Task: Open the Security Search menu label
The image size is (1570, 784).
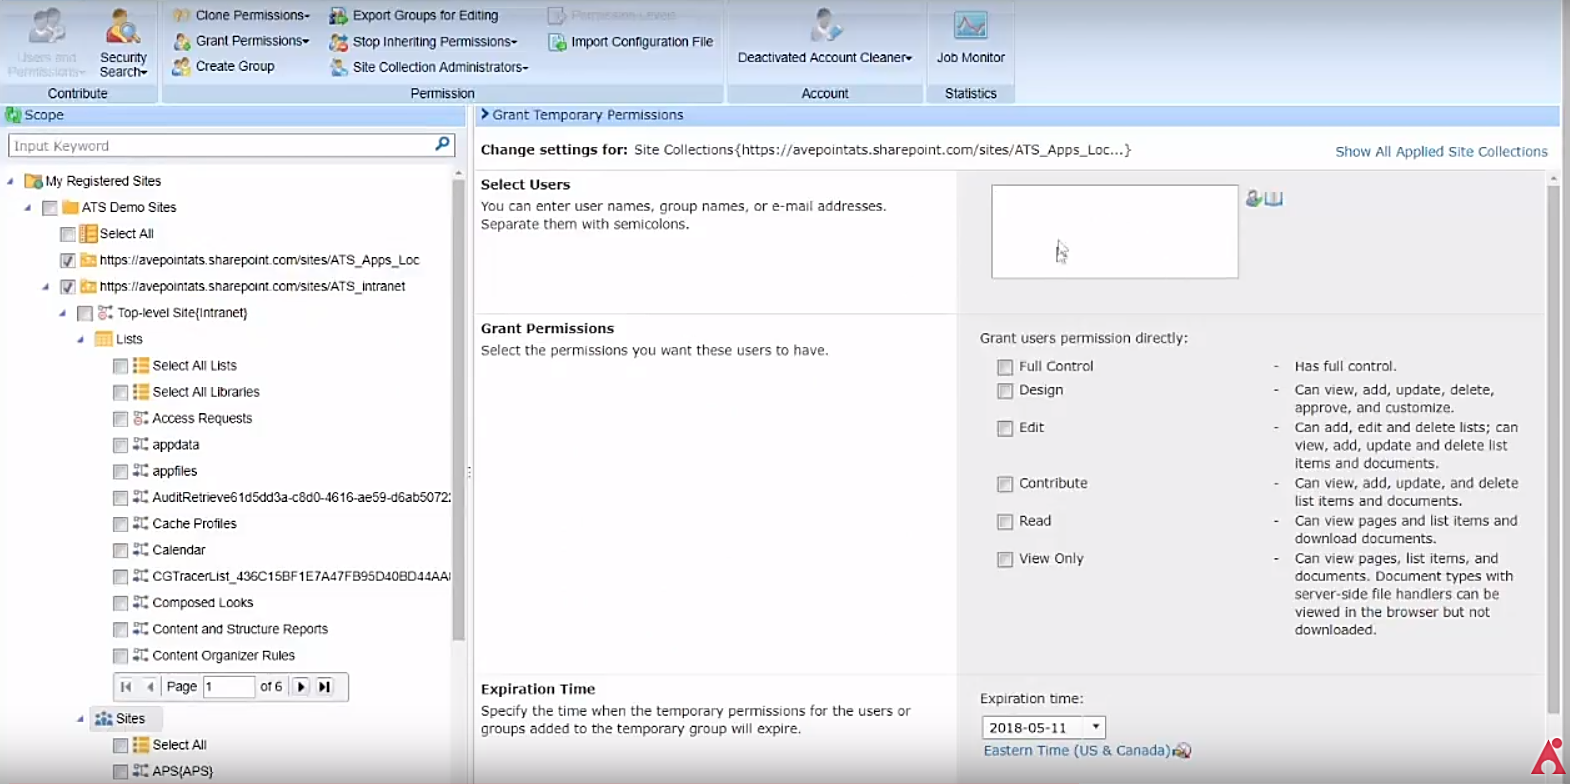Action: 123,65
